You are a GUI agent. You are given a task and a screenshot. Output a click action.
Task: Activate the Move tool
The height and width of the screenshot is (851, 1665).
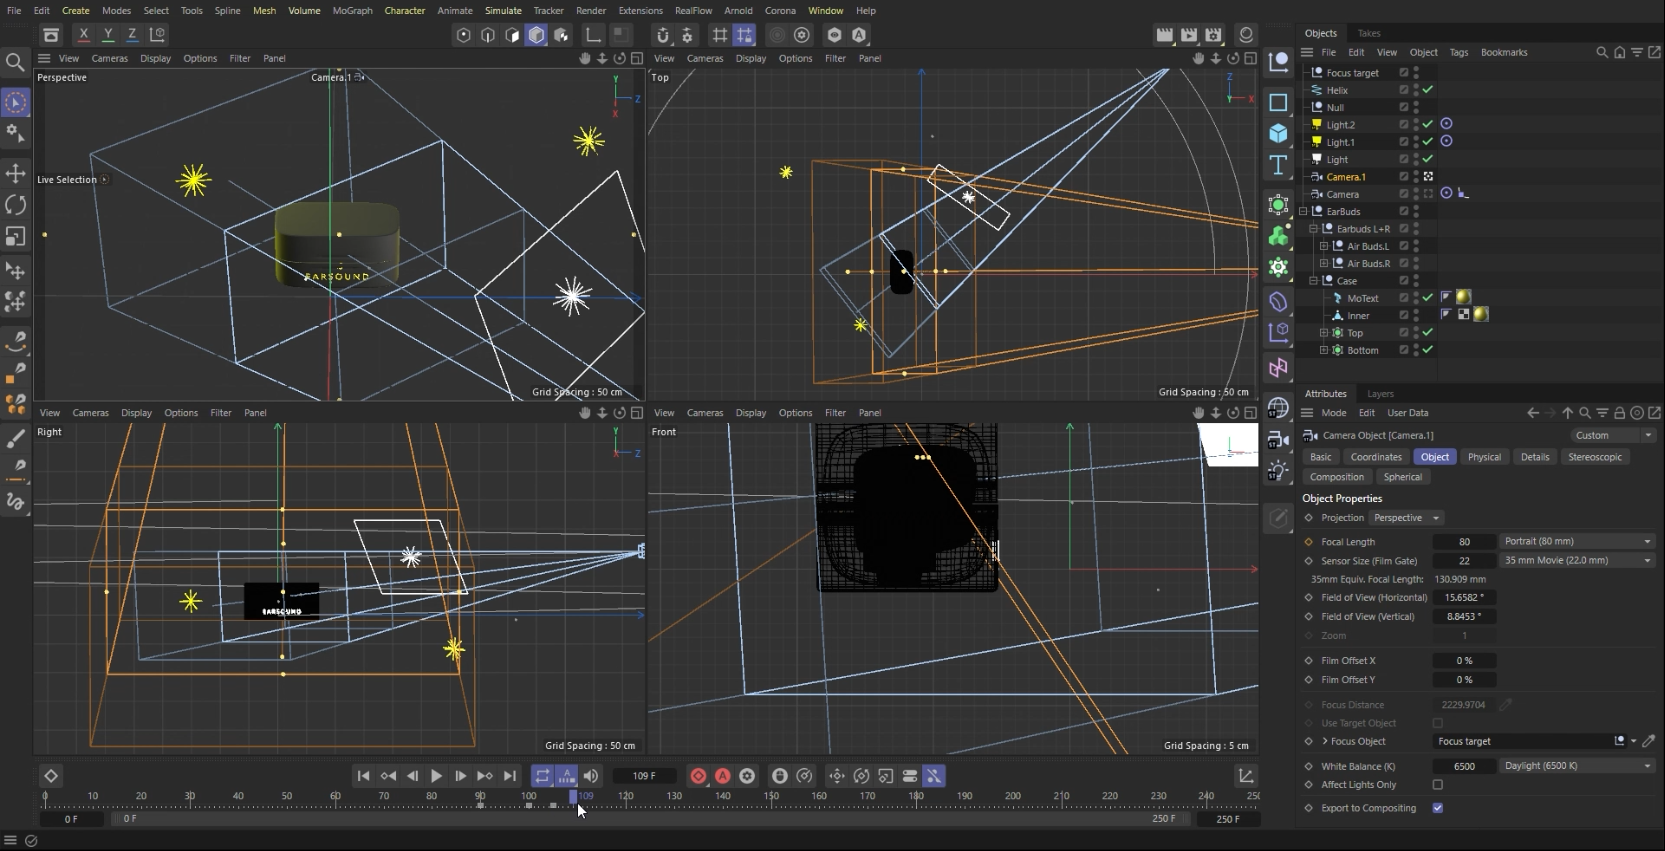[x=15, y=173]
